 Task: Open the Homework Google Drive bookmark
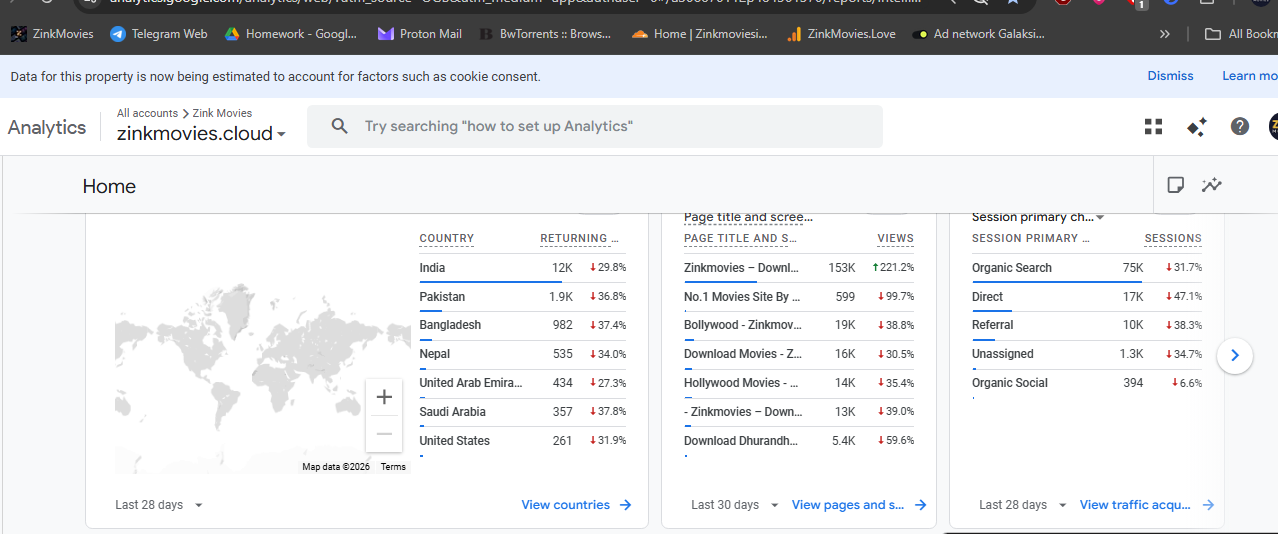pos(290,34)
